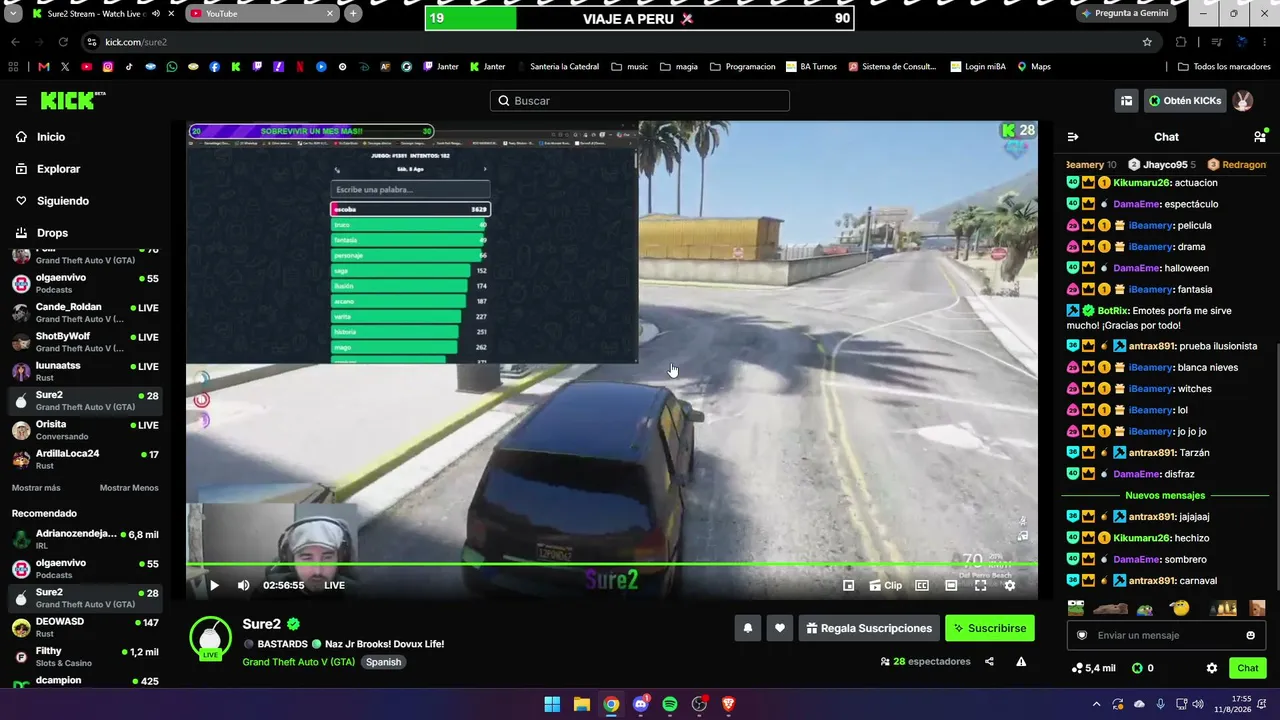Select the Spanish language tag
Image resolution: width=1280 pixels, height=720 pixels.
[x=383, y=662]
